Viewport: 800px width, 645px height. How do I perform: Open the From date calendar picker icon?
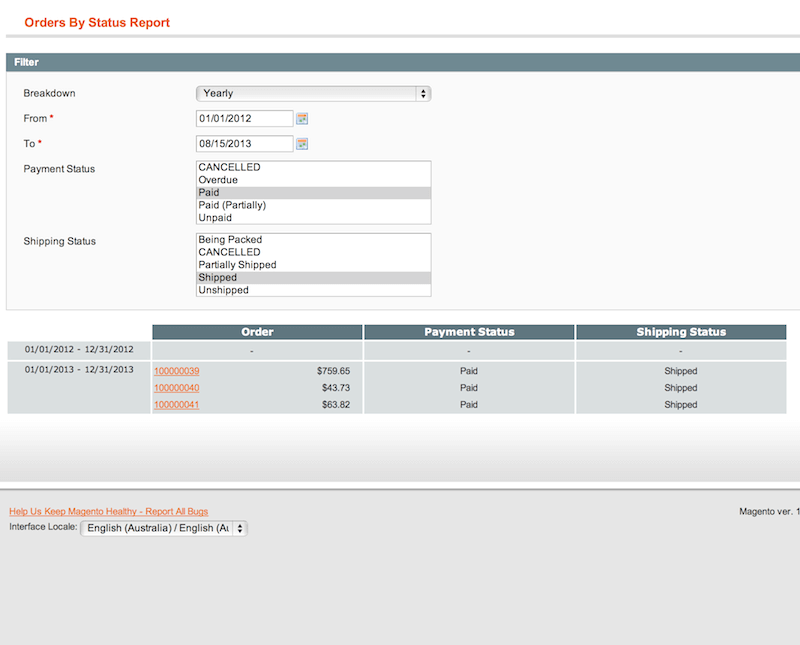point(302,118)
